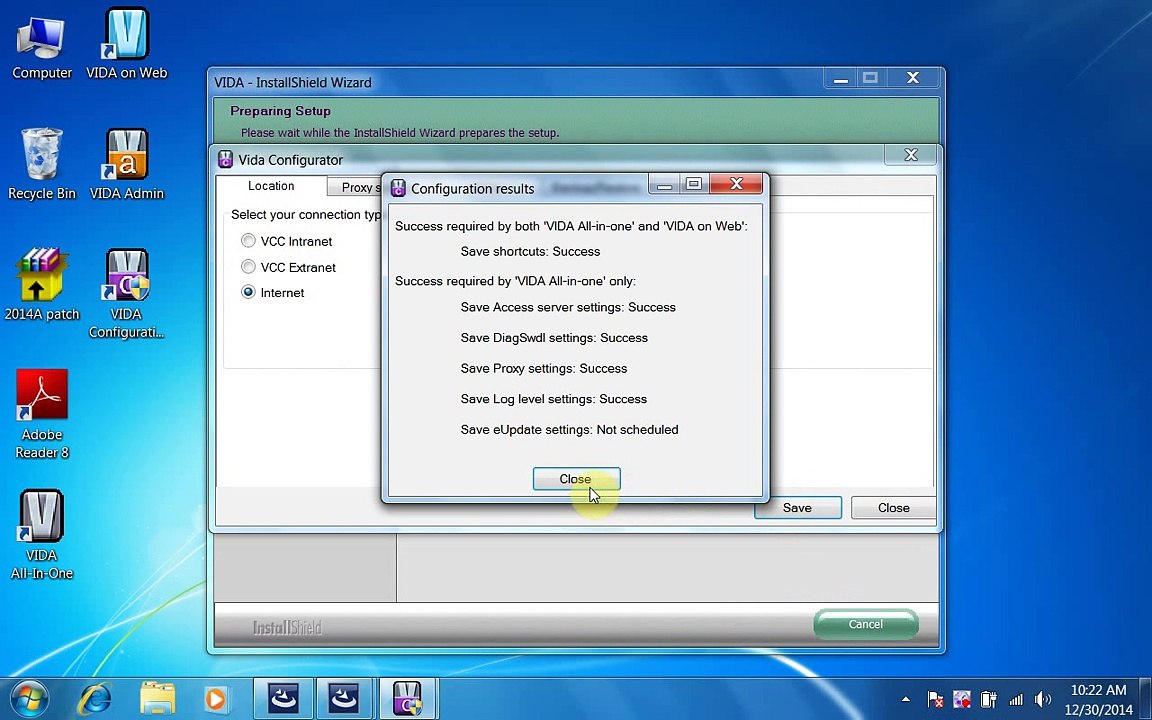Viewport: 1152px width, 720px height.
Task: Open Action Center flag tray icon
Action: pyautogui.click(x=935, y=699)
